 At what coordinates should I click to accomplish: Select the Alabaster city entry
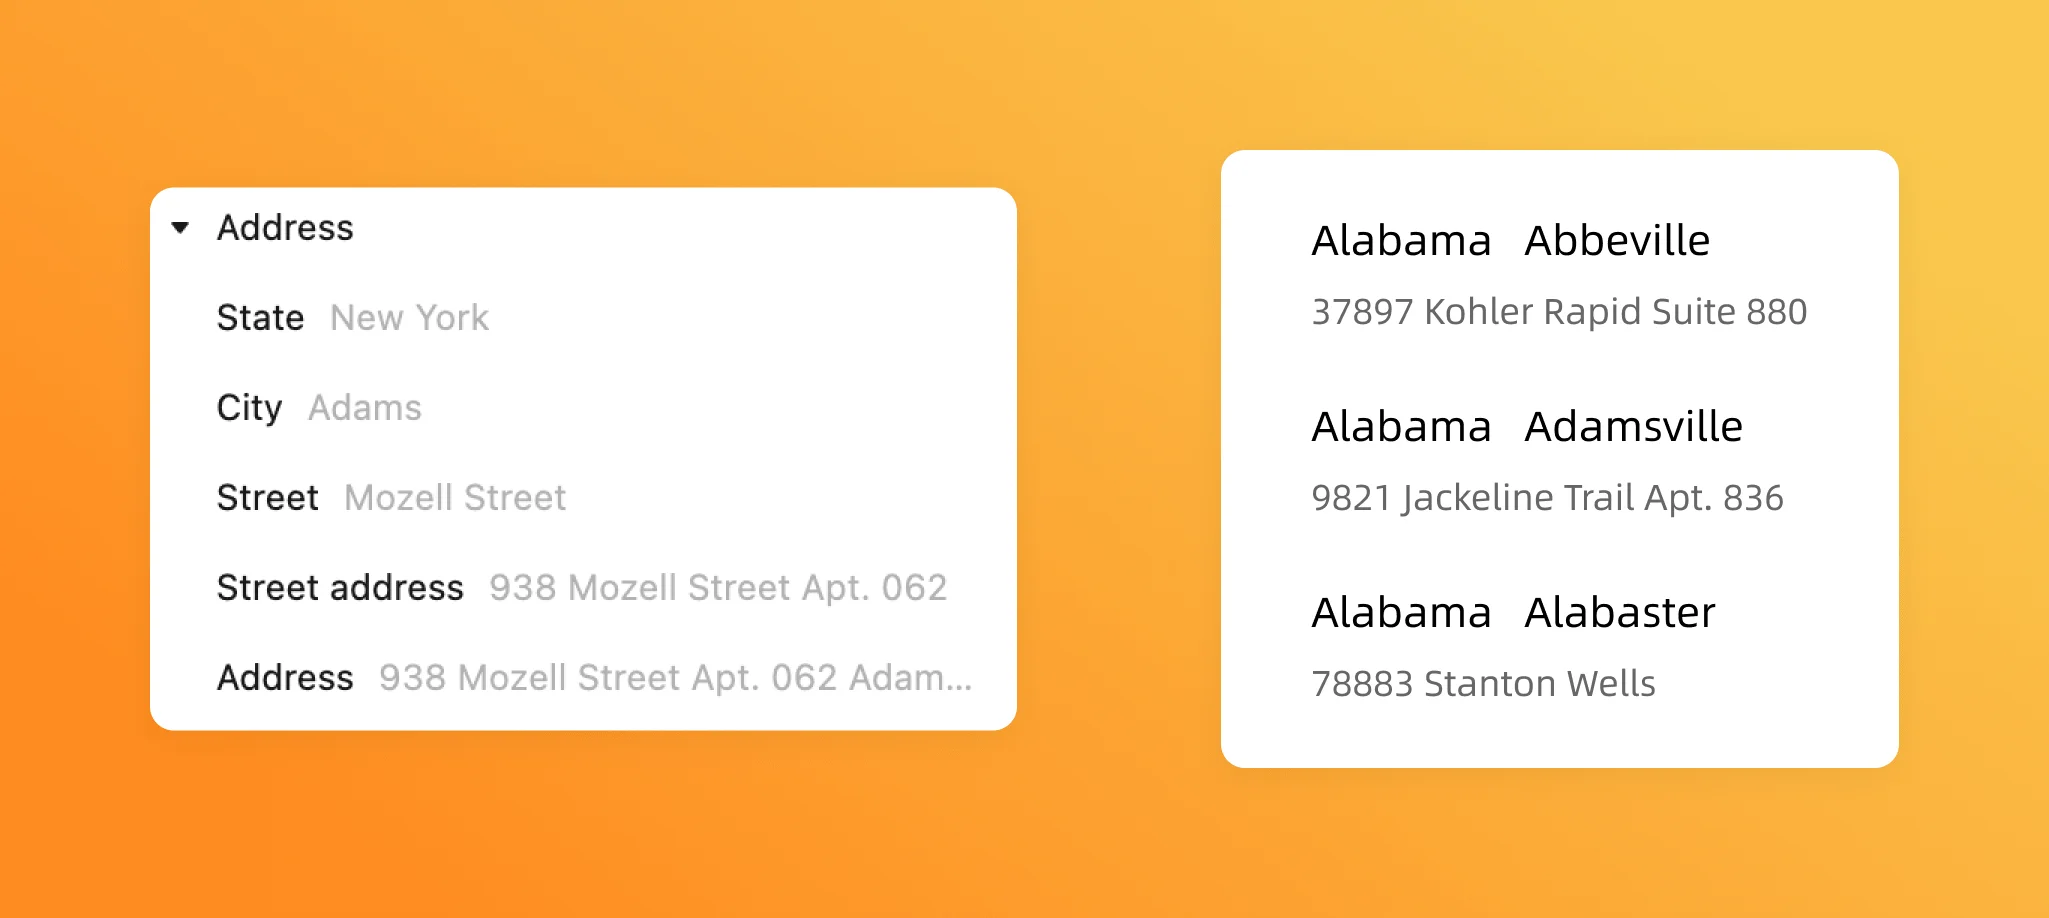tap(1619, 613)
